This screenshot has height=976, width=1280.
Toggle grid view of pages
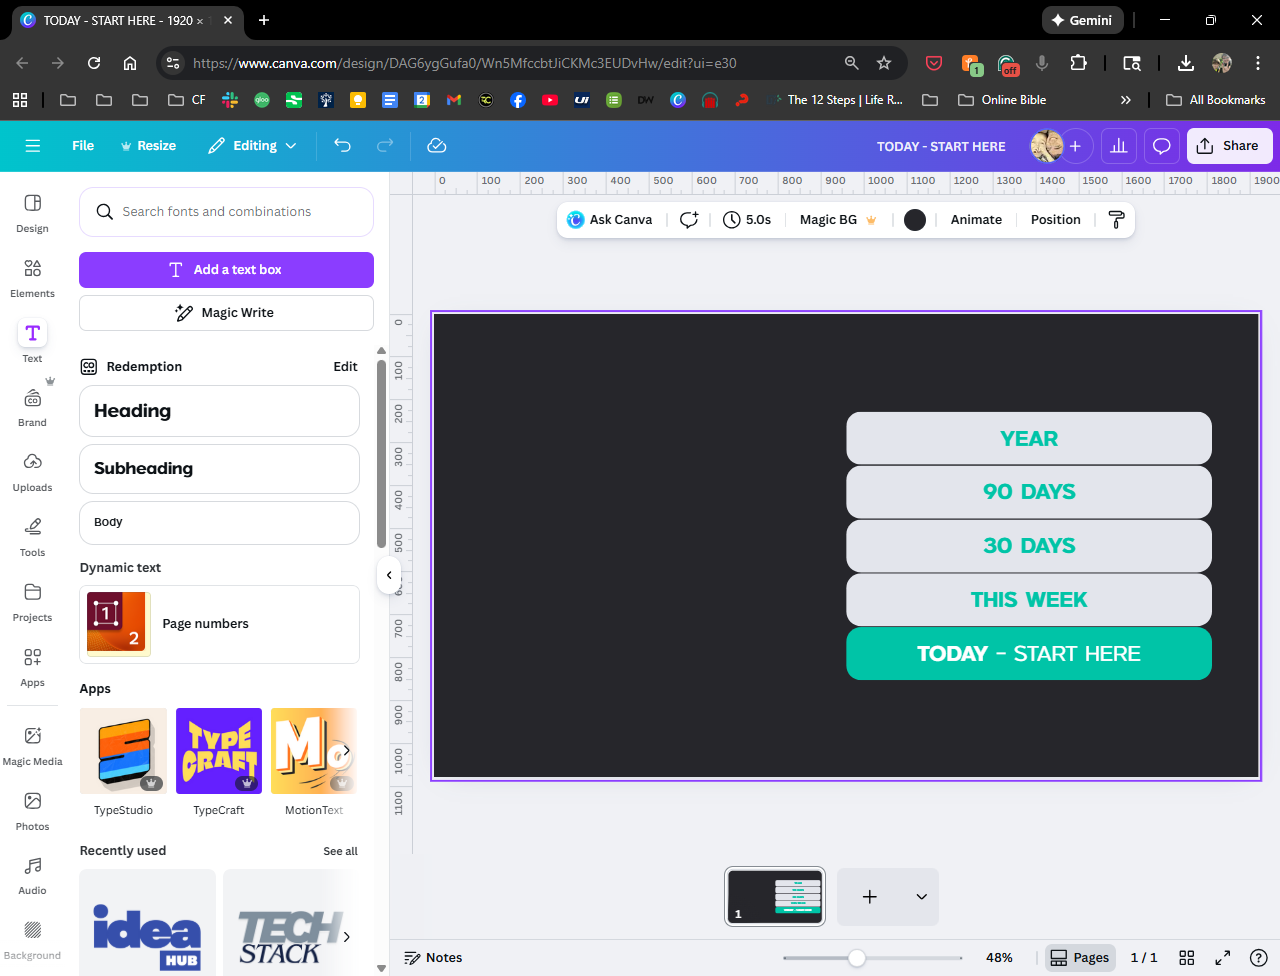click(1186, 958)
